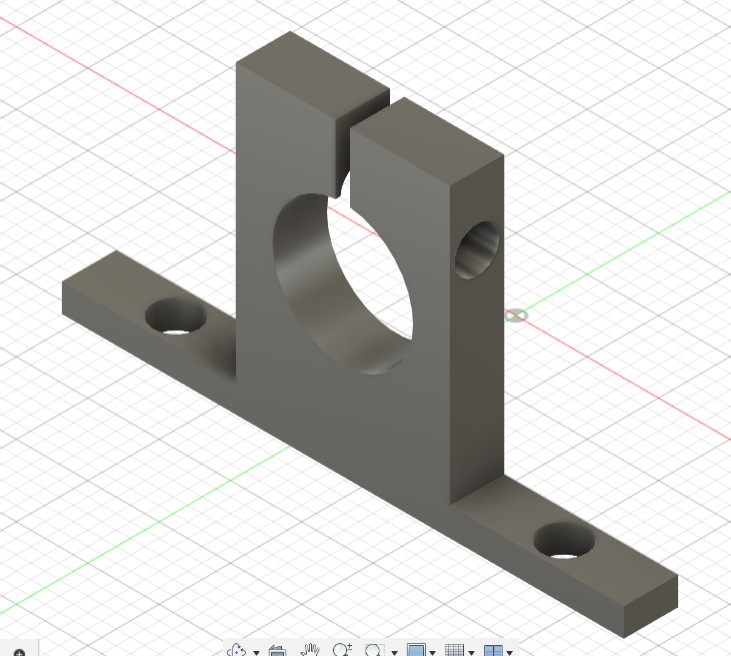Select the Zoom magnifier tool

click(x=342, y=650)
